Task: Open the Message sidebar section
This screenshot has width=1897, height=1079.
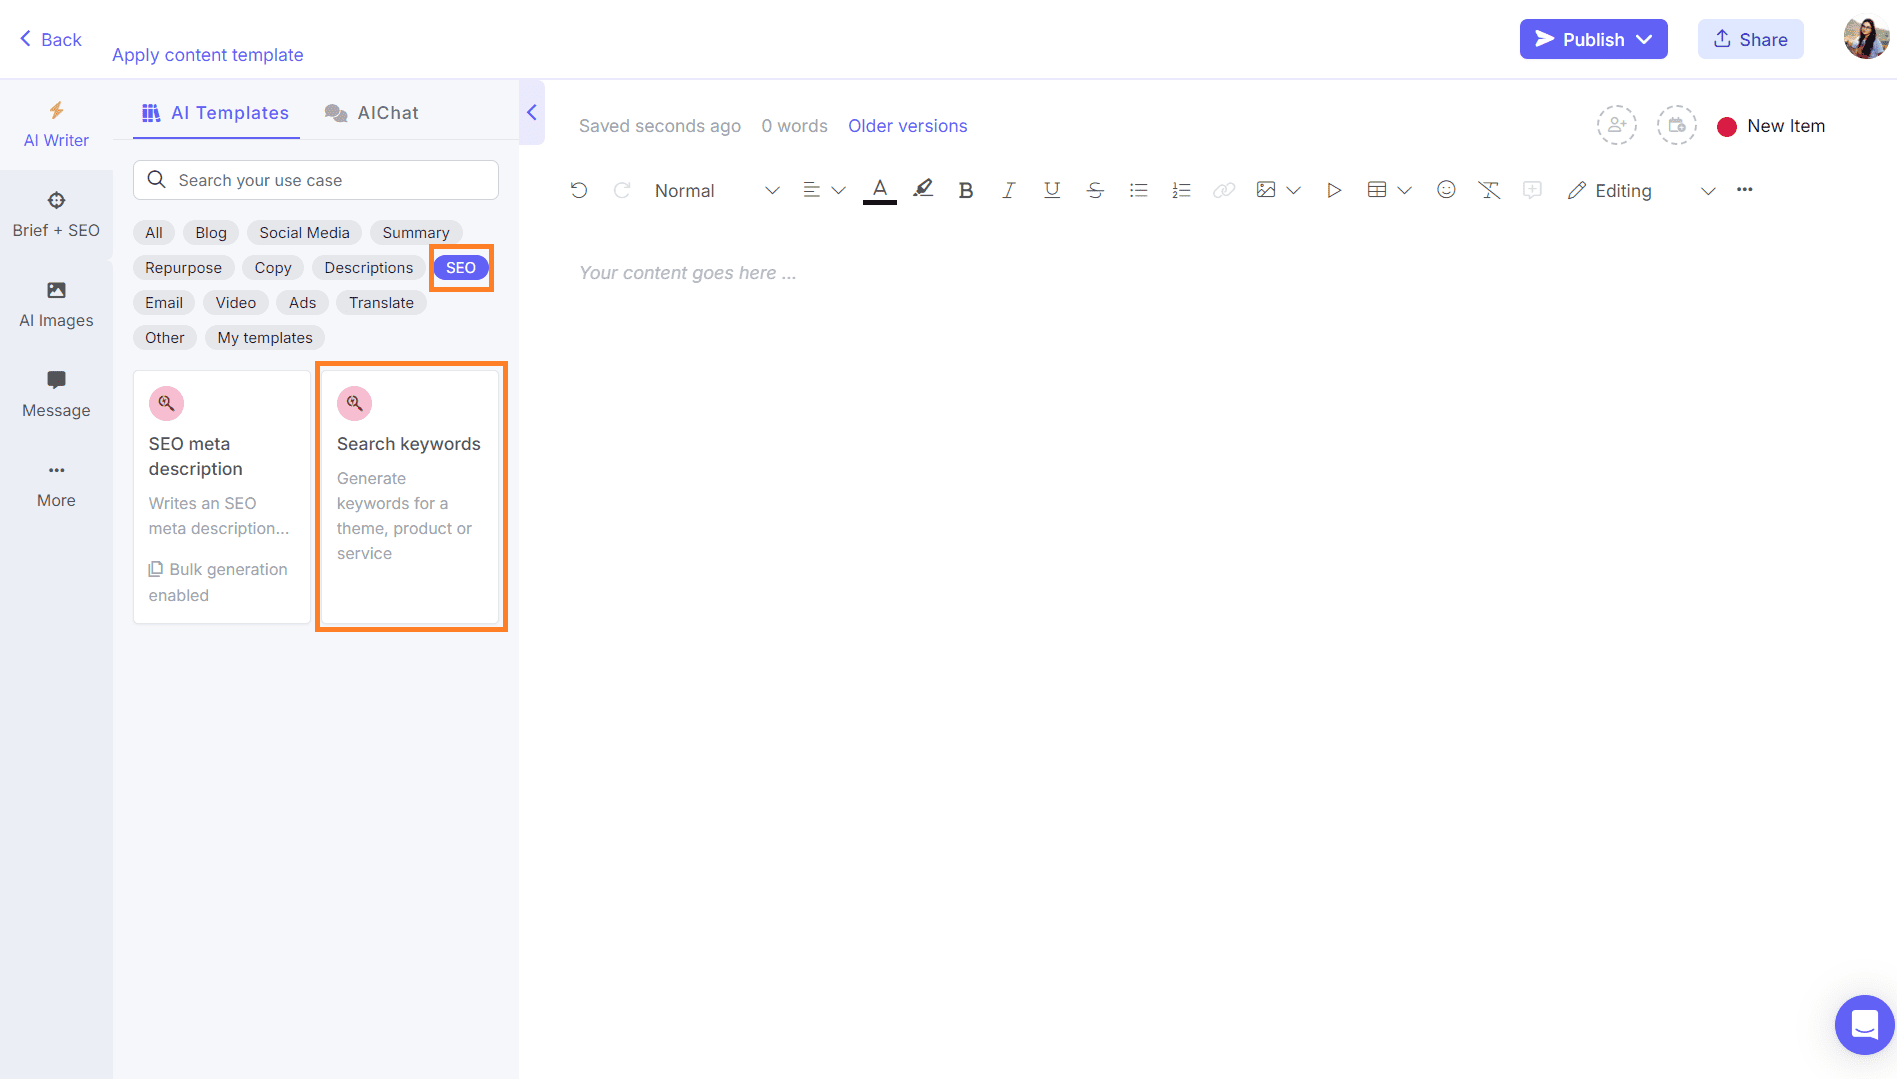Action: coord(56,394)
